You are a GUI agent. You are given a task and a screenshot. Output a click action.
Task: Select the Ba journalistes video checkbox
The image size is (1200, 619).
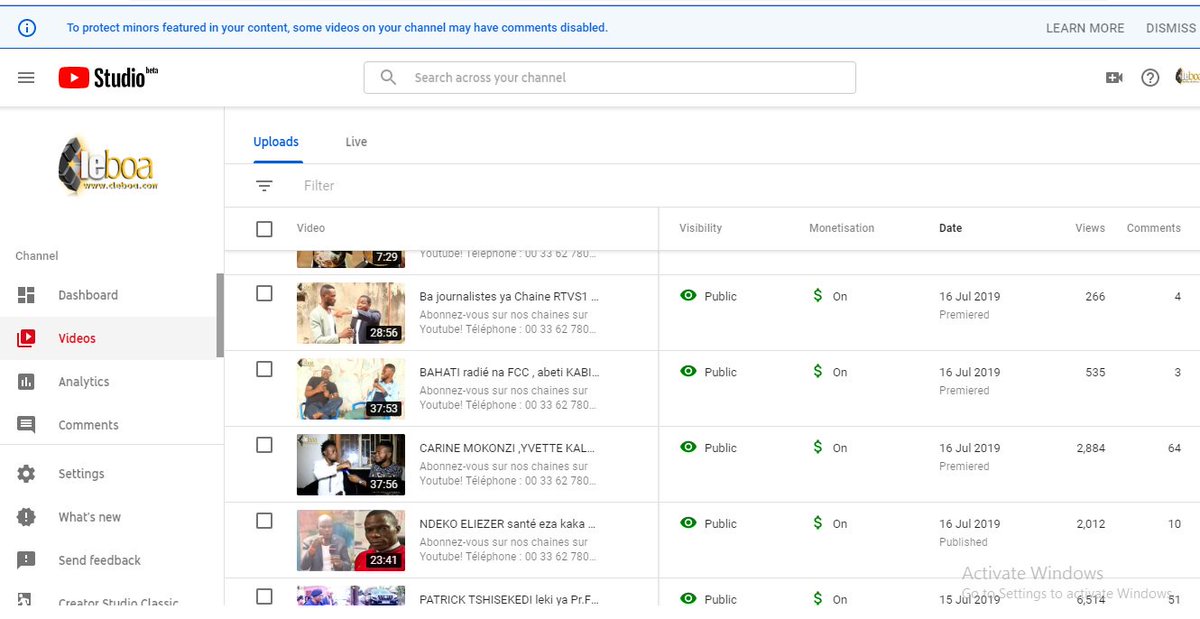pos(264,293)
